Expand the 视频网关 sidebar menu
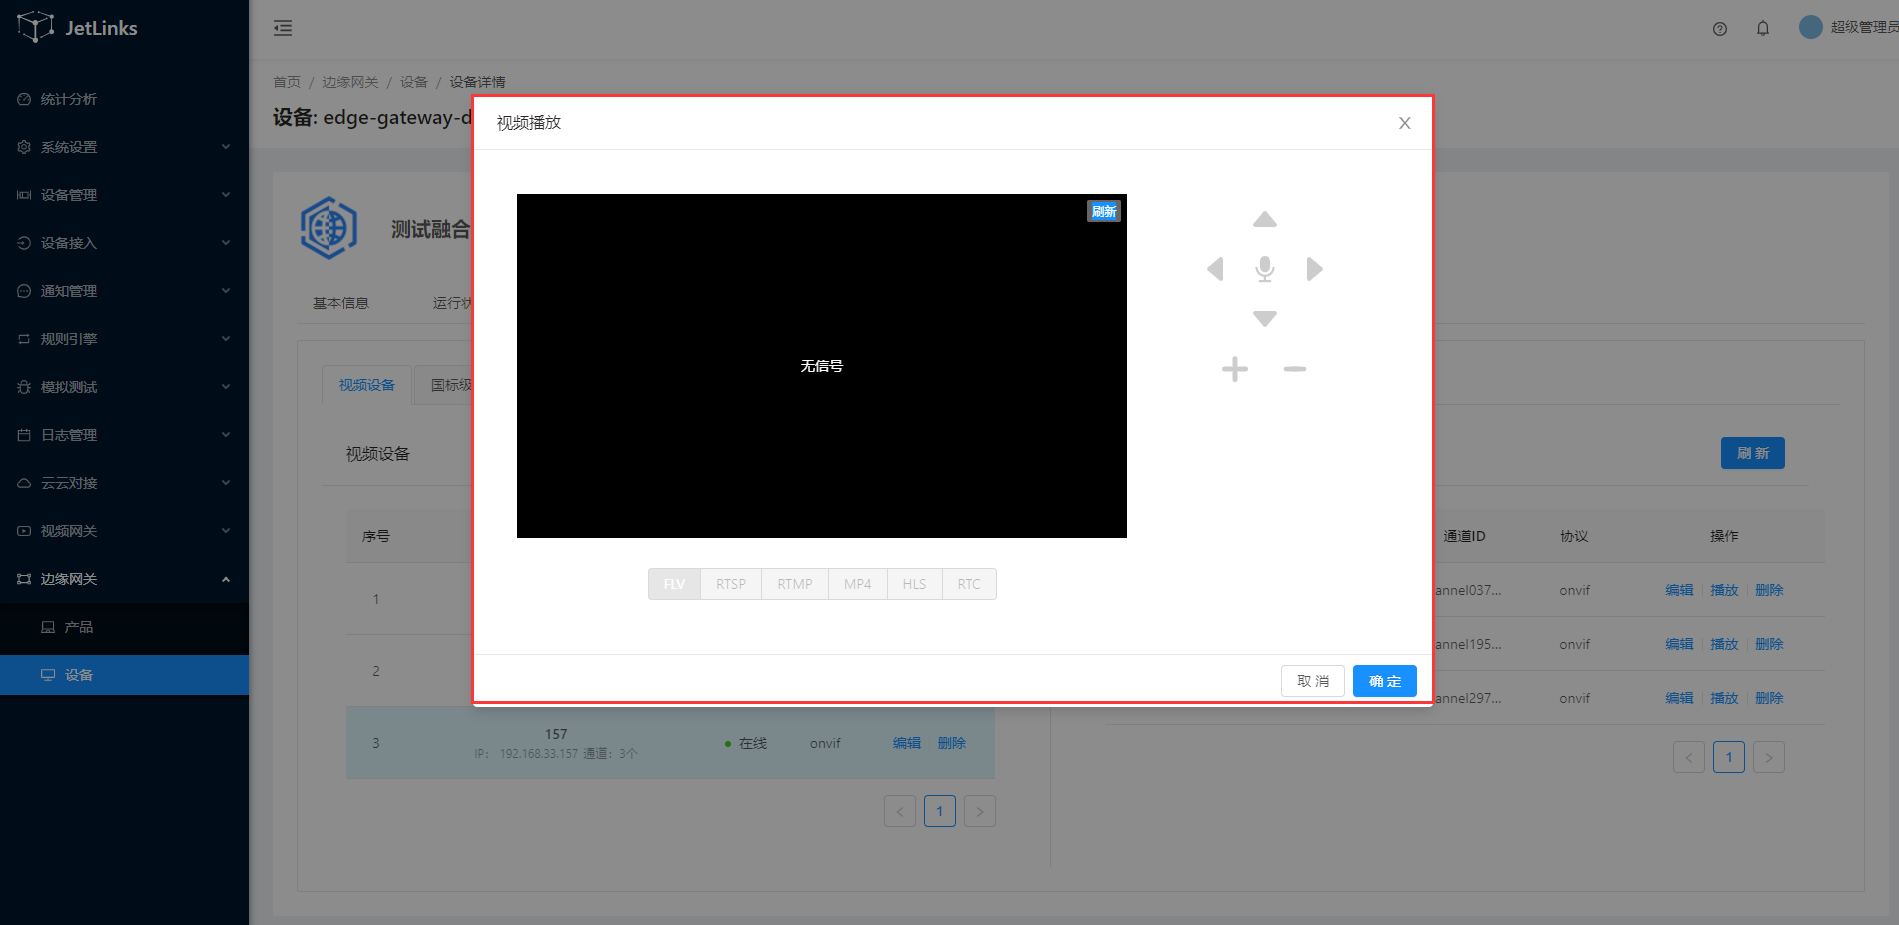This screenshot has height=925, width=1899. point(124,531)
